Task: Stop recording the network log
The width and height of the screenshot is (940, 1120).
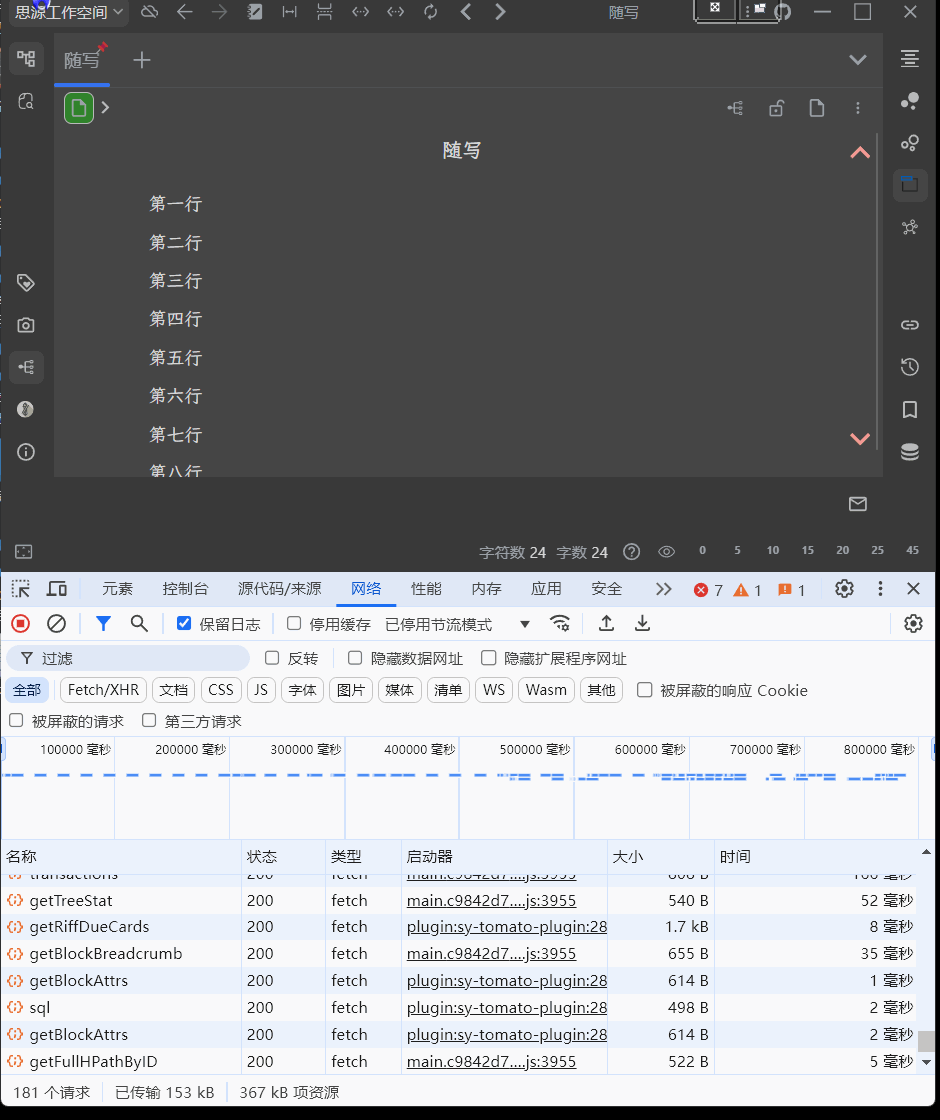Action: click(20, 623)
